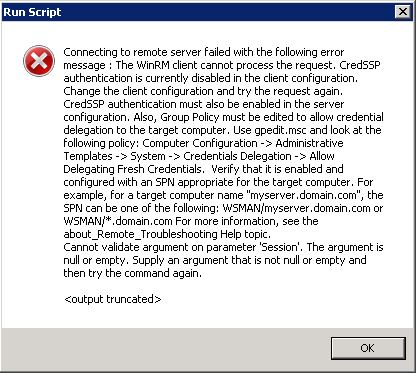Click the 'WSMAN/myserver.domain.com' SPN text
Image resolution: width=417 pixels, height=373 pixels.
click(296, 208)
